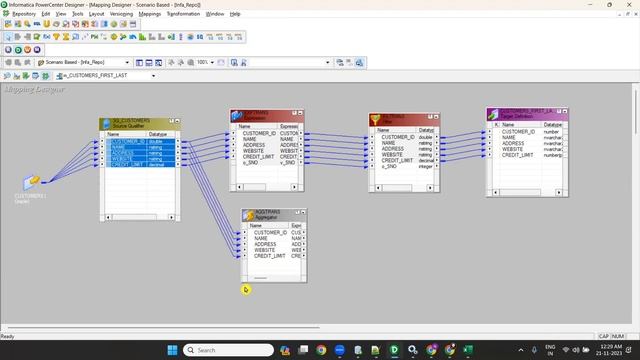The width and height of the screenshot is (640, 360).
Task: Click the Windows Start button
Action: pyautogui.click(x=172, y=350)
